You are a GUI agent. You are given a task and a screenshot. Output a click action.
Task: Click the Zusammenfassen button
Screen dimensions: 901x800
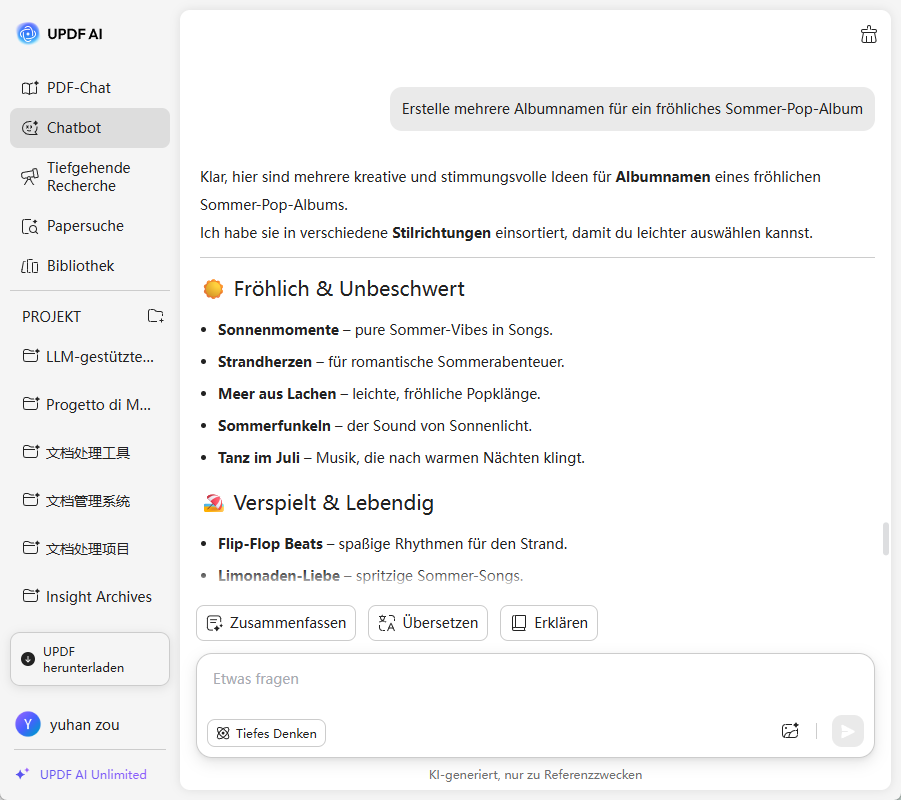(x=276, y=623)
